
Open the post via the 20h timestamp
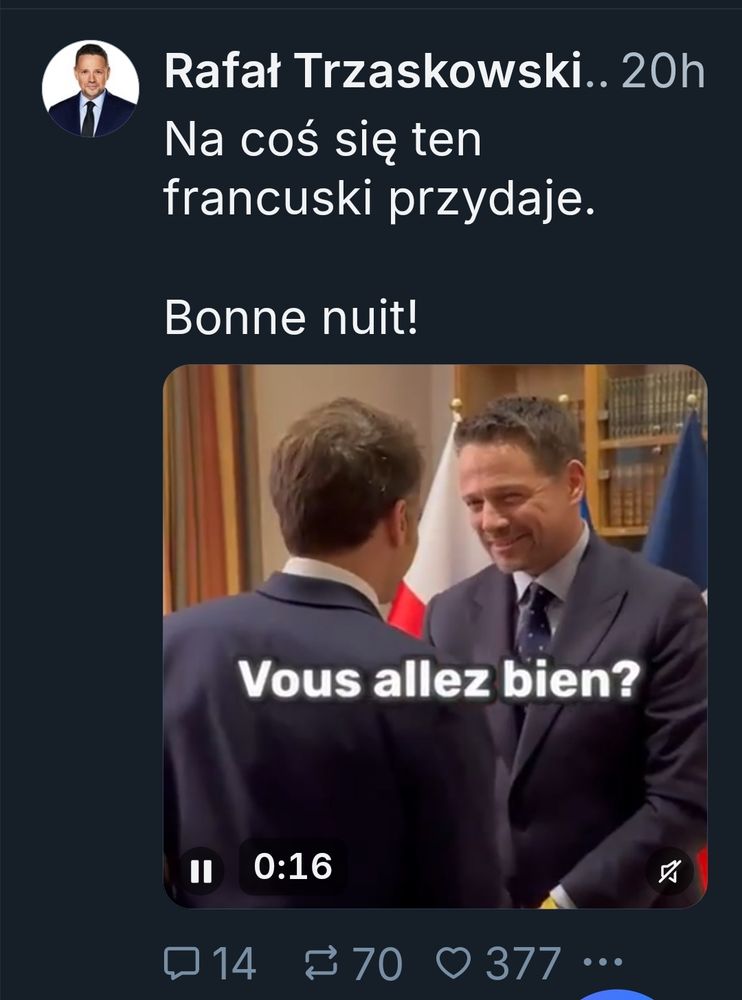663,70
